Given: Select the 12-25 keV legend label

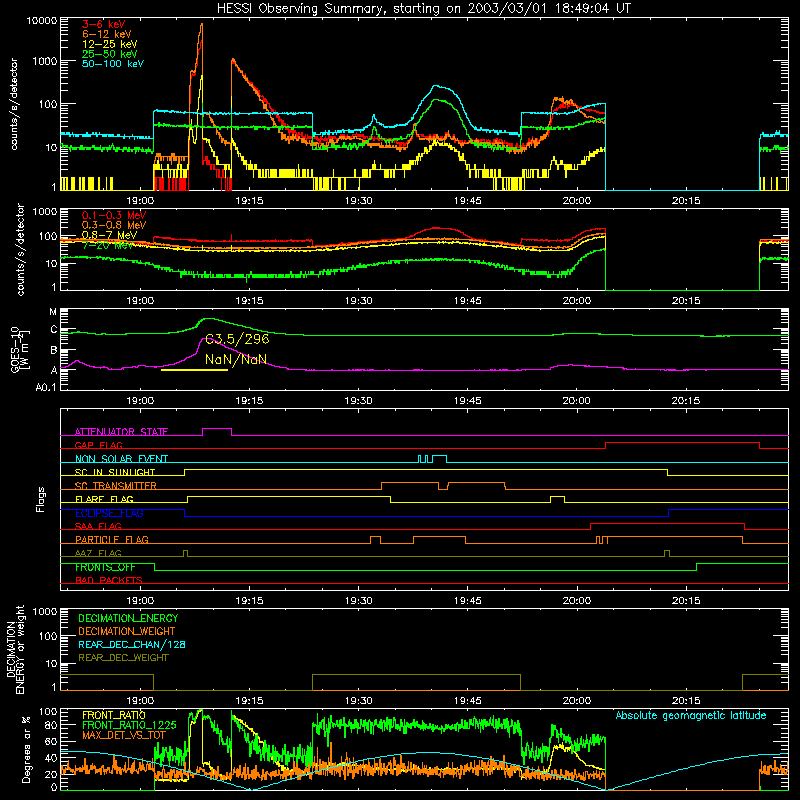Looking at the screenshot, I should click(110, 44).
